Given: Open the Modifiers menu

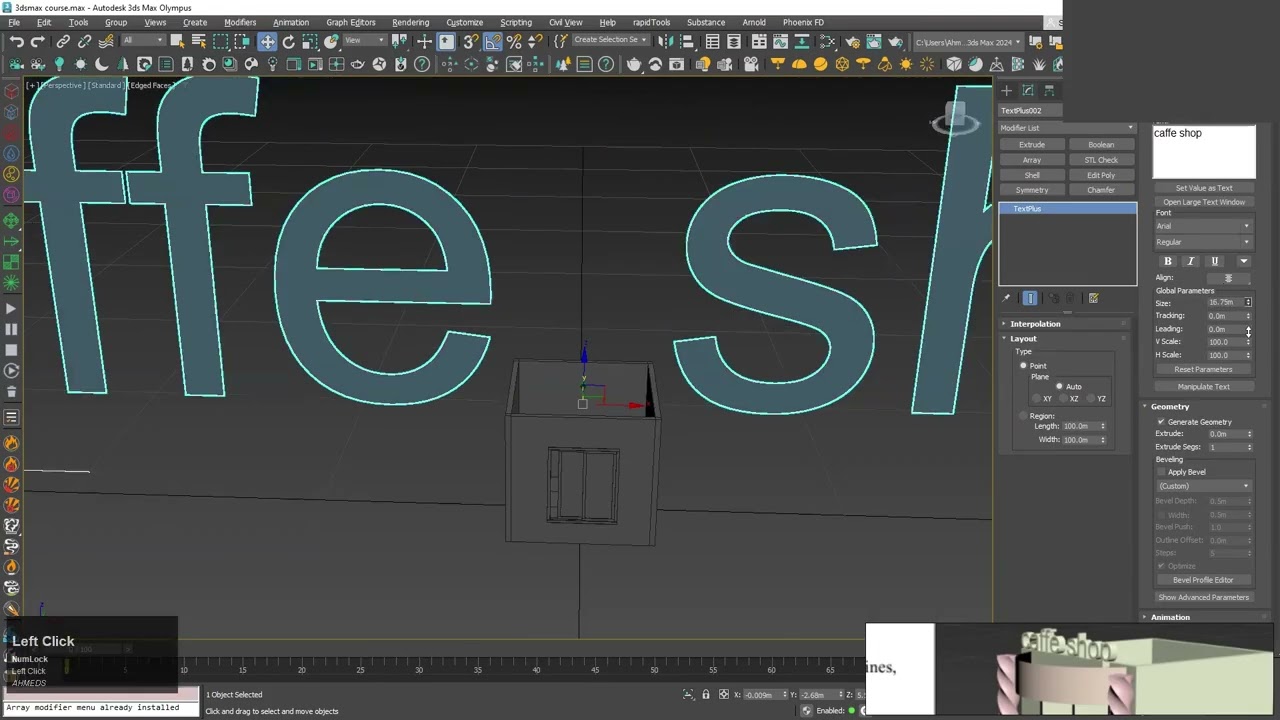Looking at the screenshot, I should coord(240,22).
